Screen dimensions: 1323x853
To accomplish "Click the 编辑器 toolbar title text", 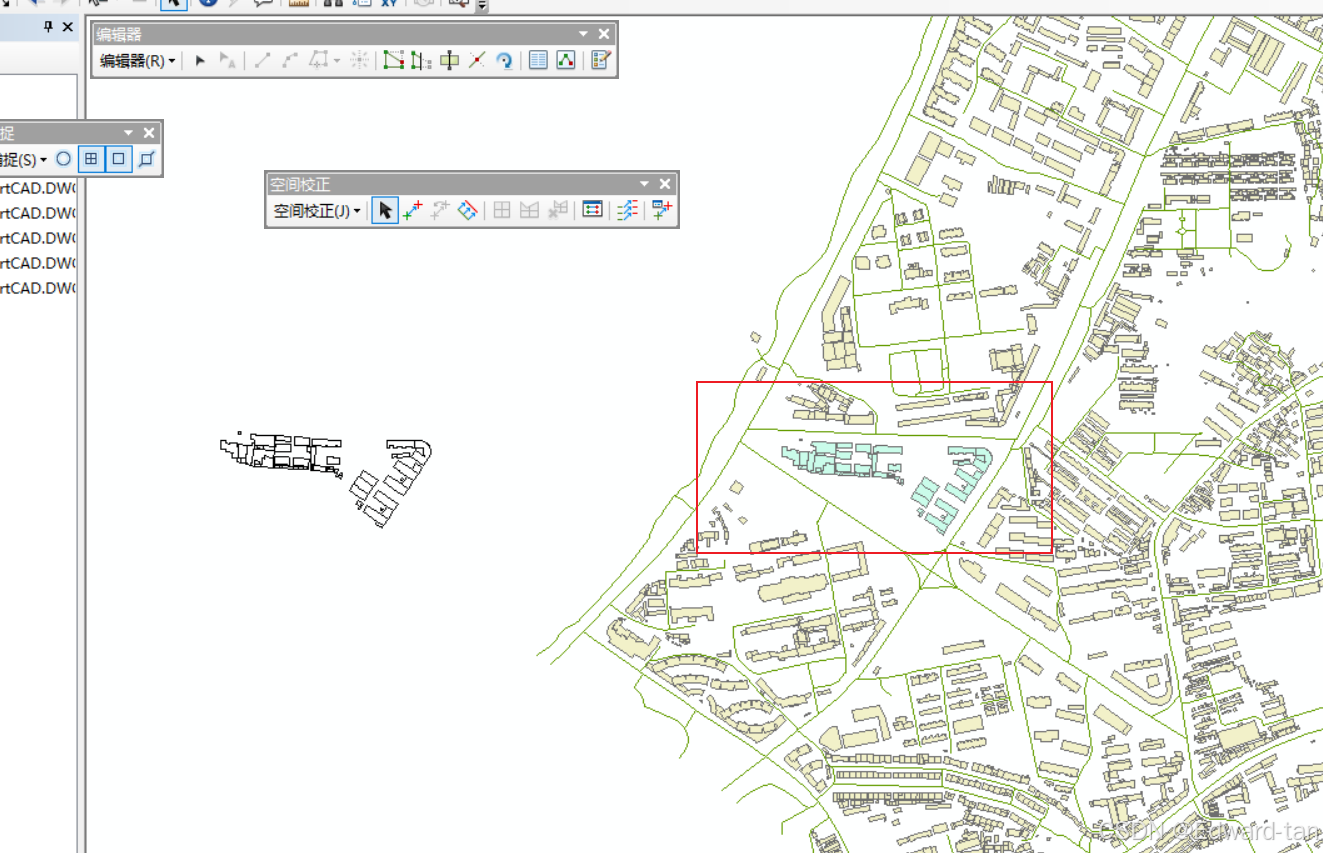I will click(x=119, y=35).
